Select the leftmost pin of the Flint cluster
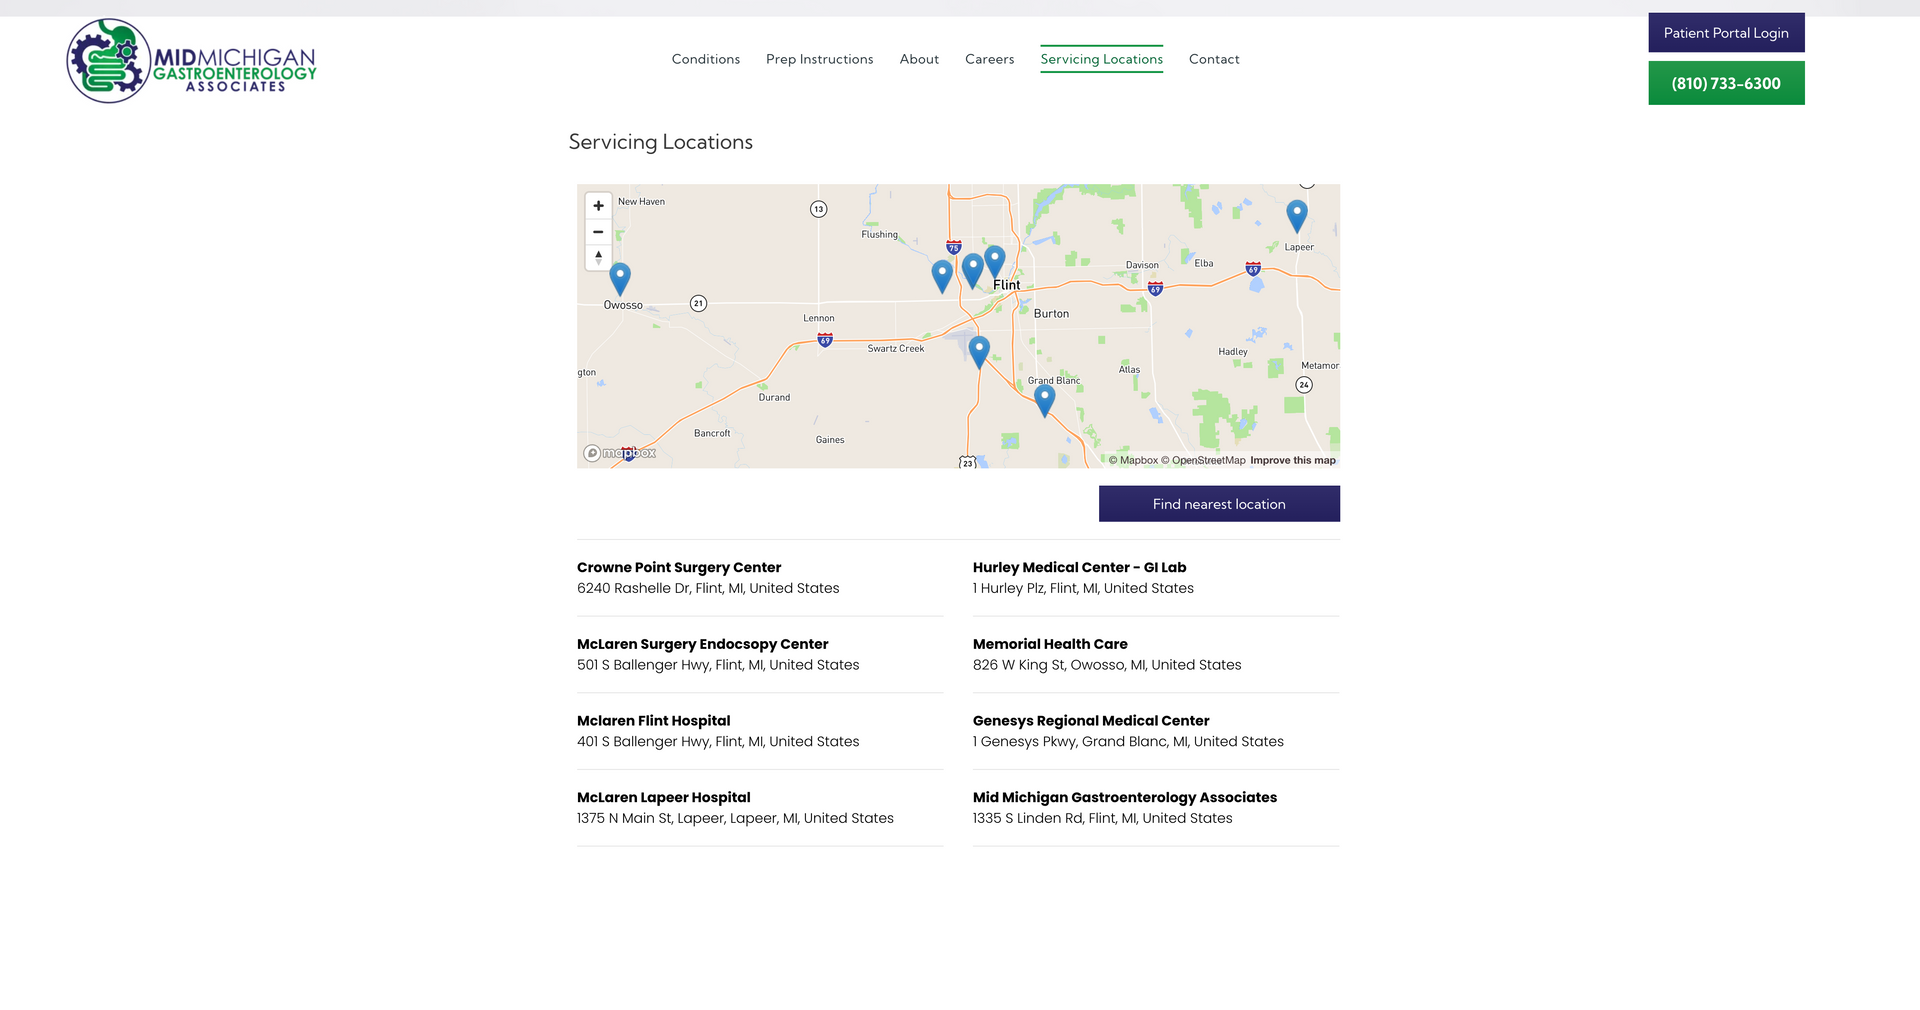The height and width of the screenshot is (1010, 1920). point(942,276)
